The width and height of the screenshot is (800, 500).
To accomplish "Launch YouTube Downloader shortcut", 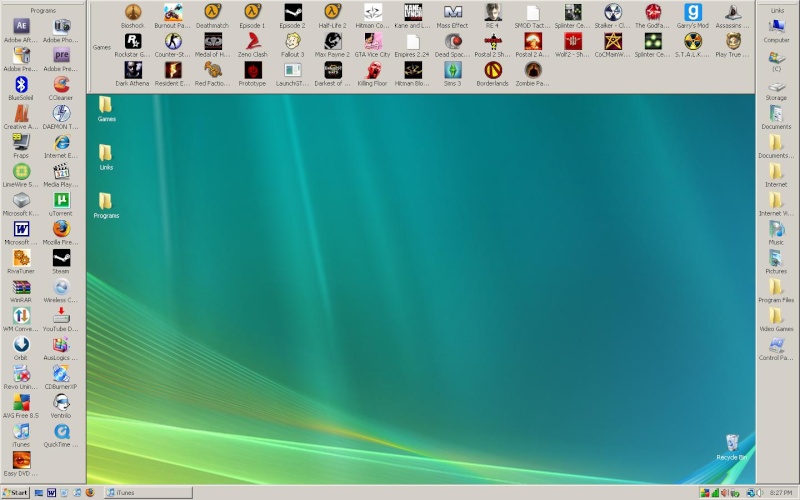I will [61, 319].
